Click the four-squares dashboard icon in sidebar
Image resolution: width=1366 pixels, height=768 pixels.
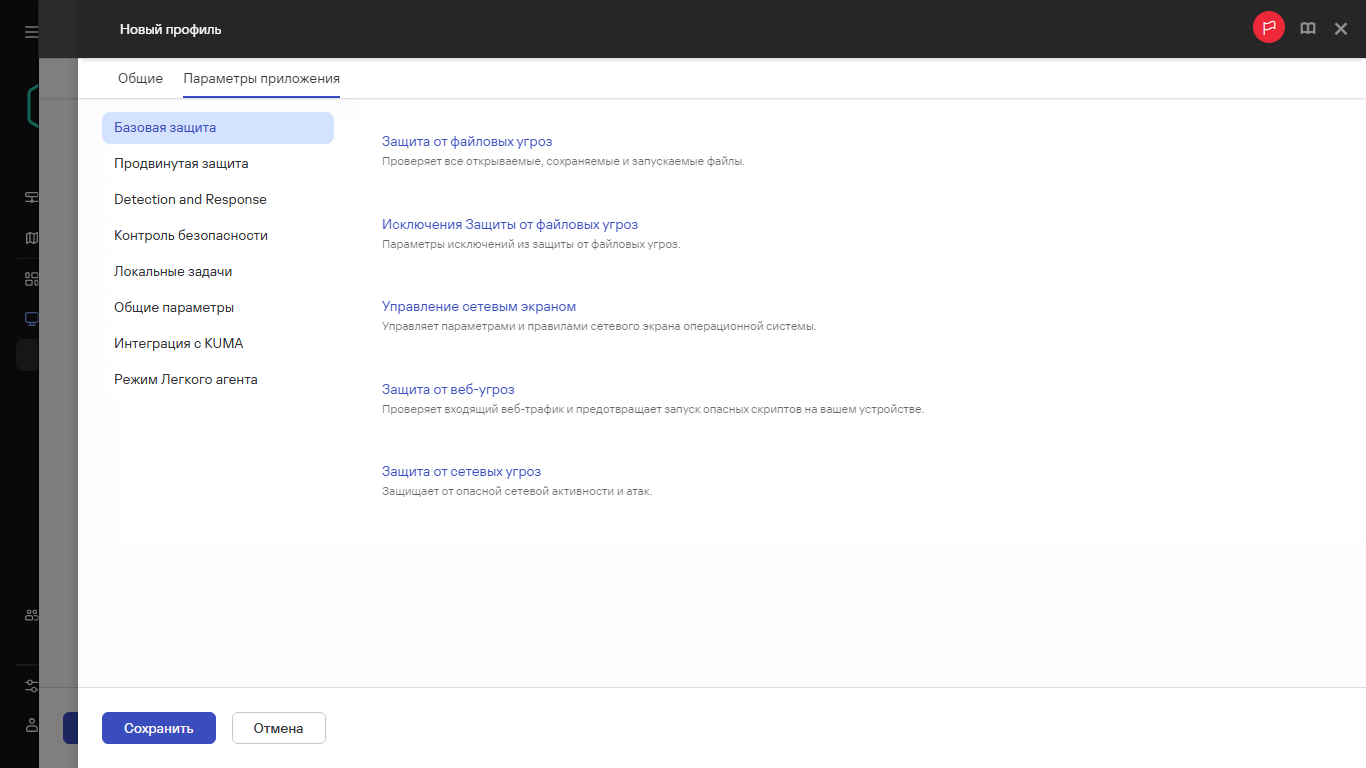click(x=31, y=279)
